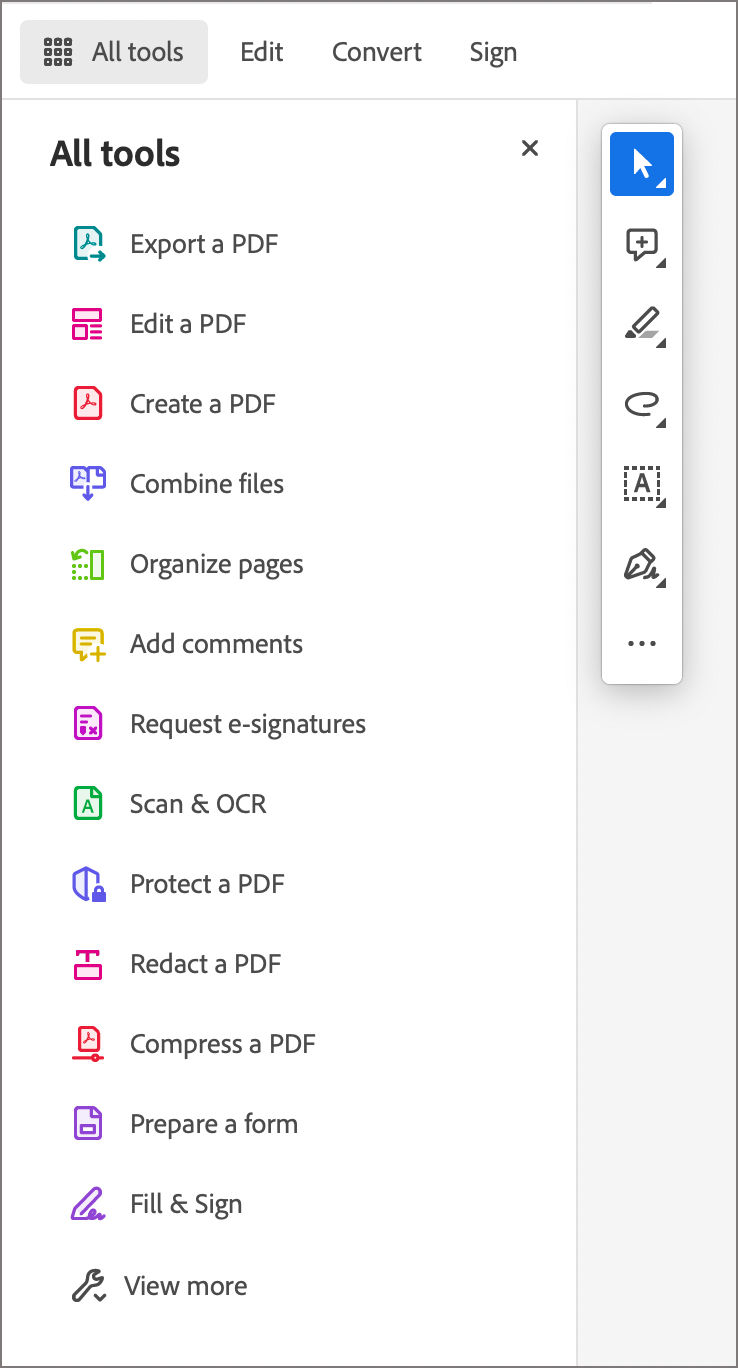
Task: Activate the selection arrow tool
Action: pyautogui.click(x=641, y=163)
